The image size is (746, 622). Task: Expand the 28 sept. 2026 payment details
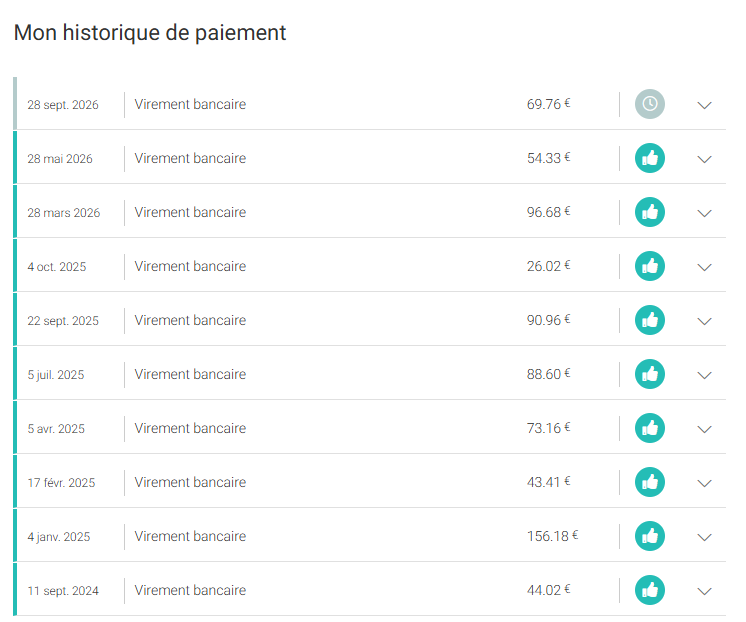[704, 105]
